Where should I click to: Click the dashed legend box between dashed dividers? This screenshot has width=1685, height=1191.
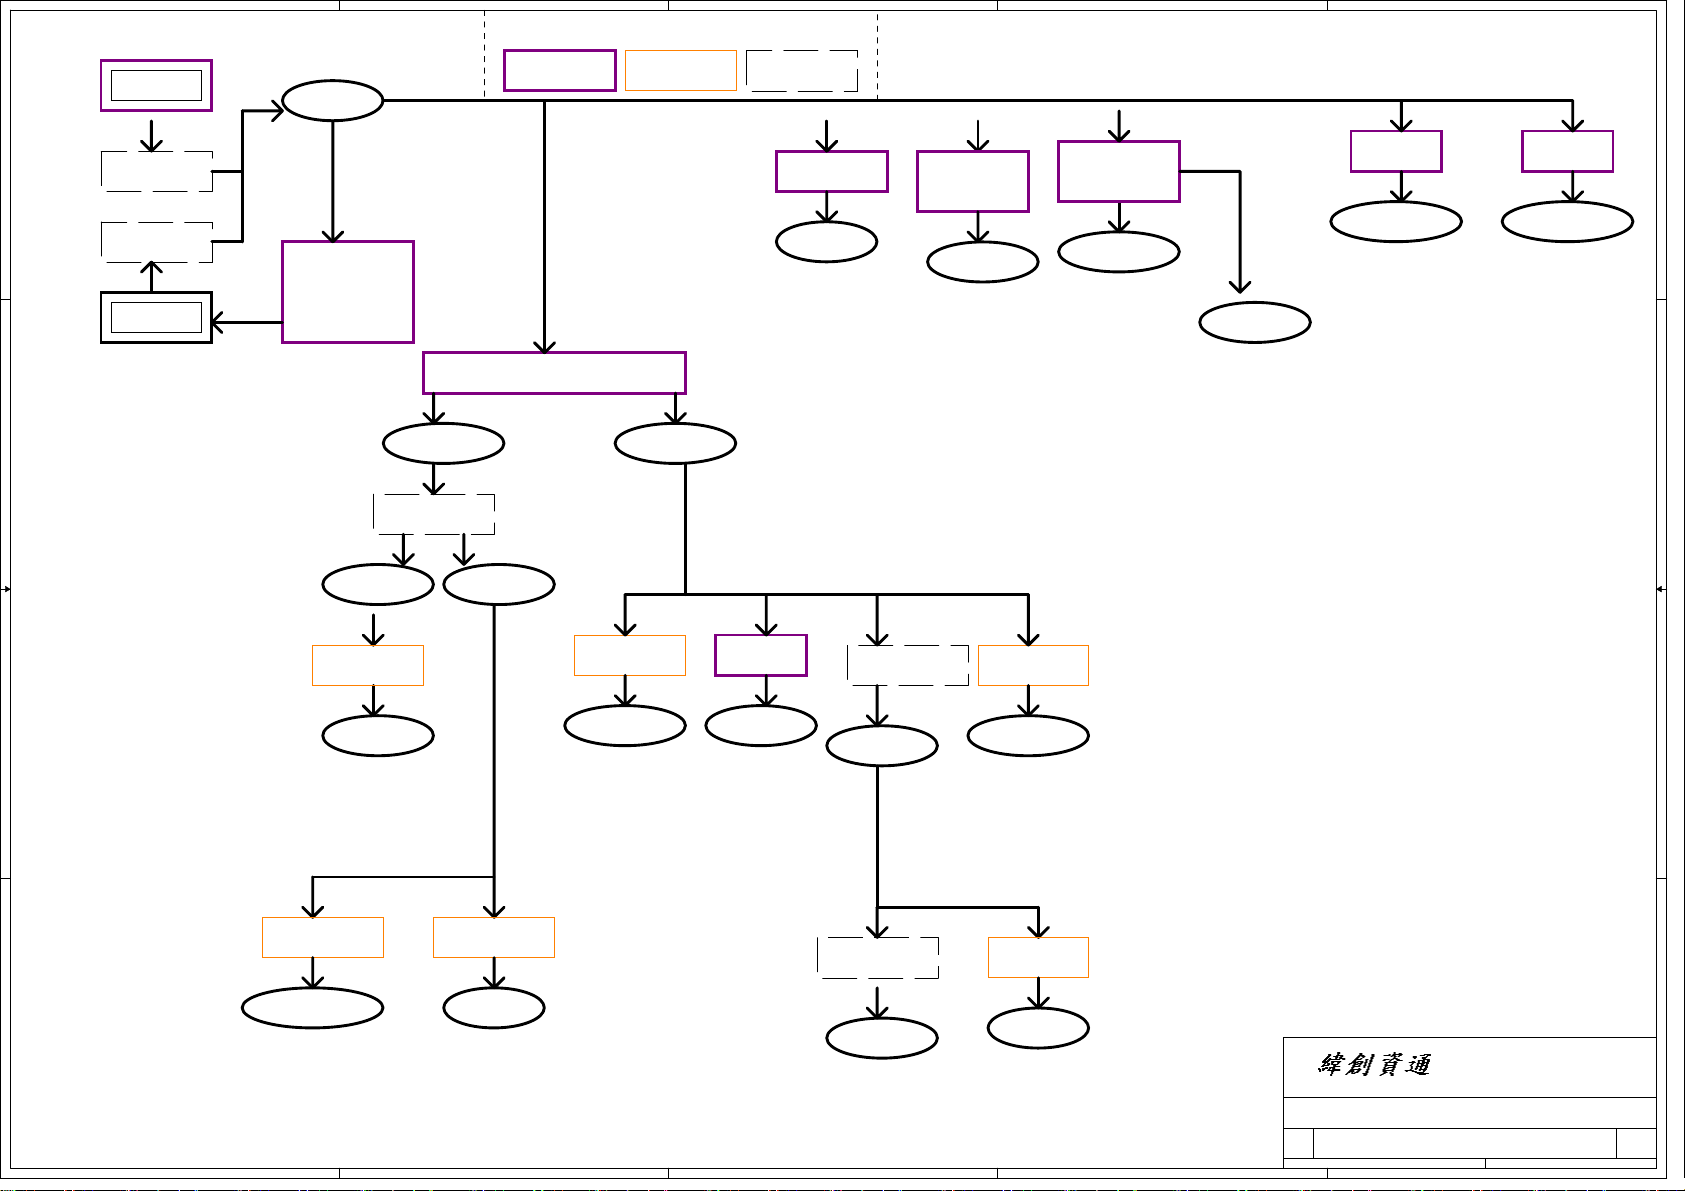click(x=802, y=71)
